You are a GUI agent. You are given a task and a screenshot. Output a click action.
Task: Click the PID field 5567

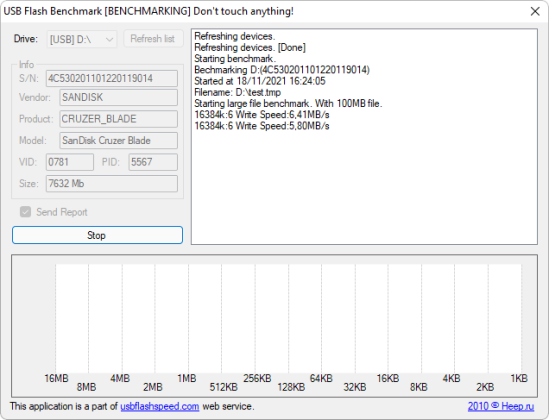153,162
